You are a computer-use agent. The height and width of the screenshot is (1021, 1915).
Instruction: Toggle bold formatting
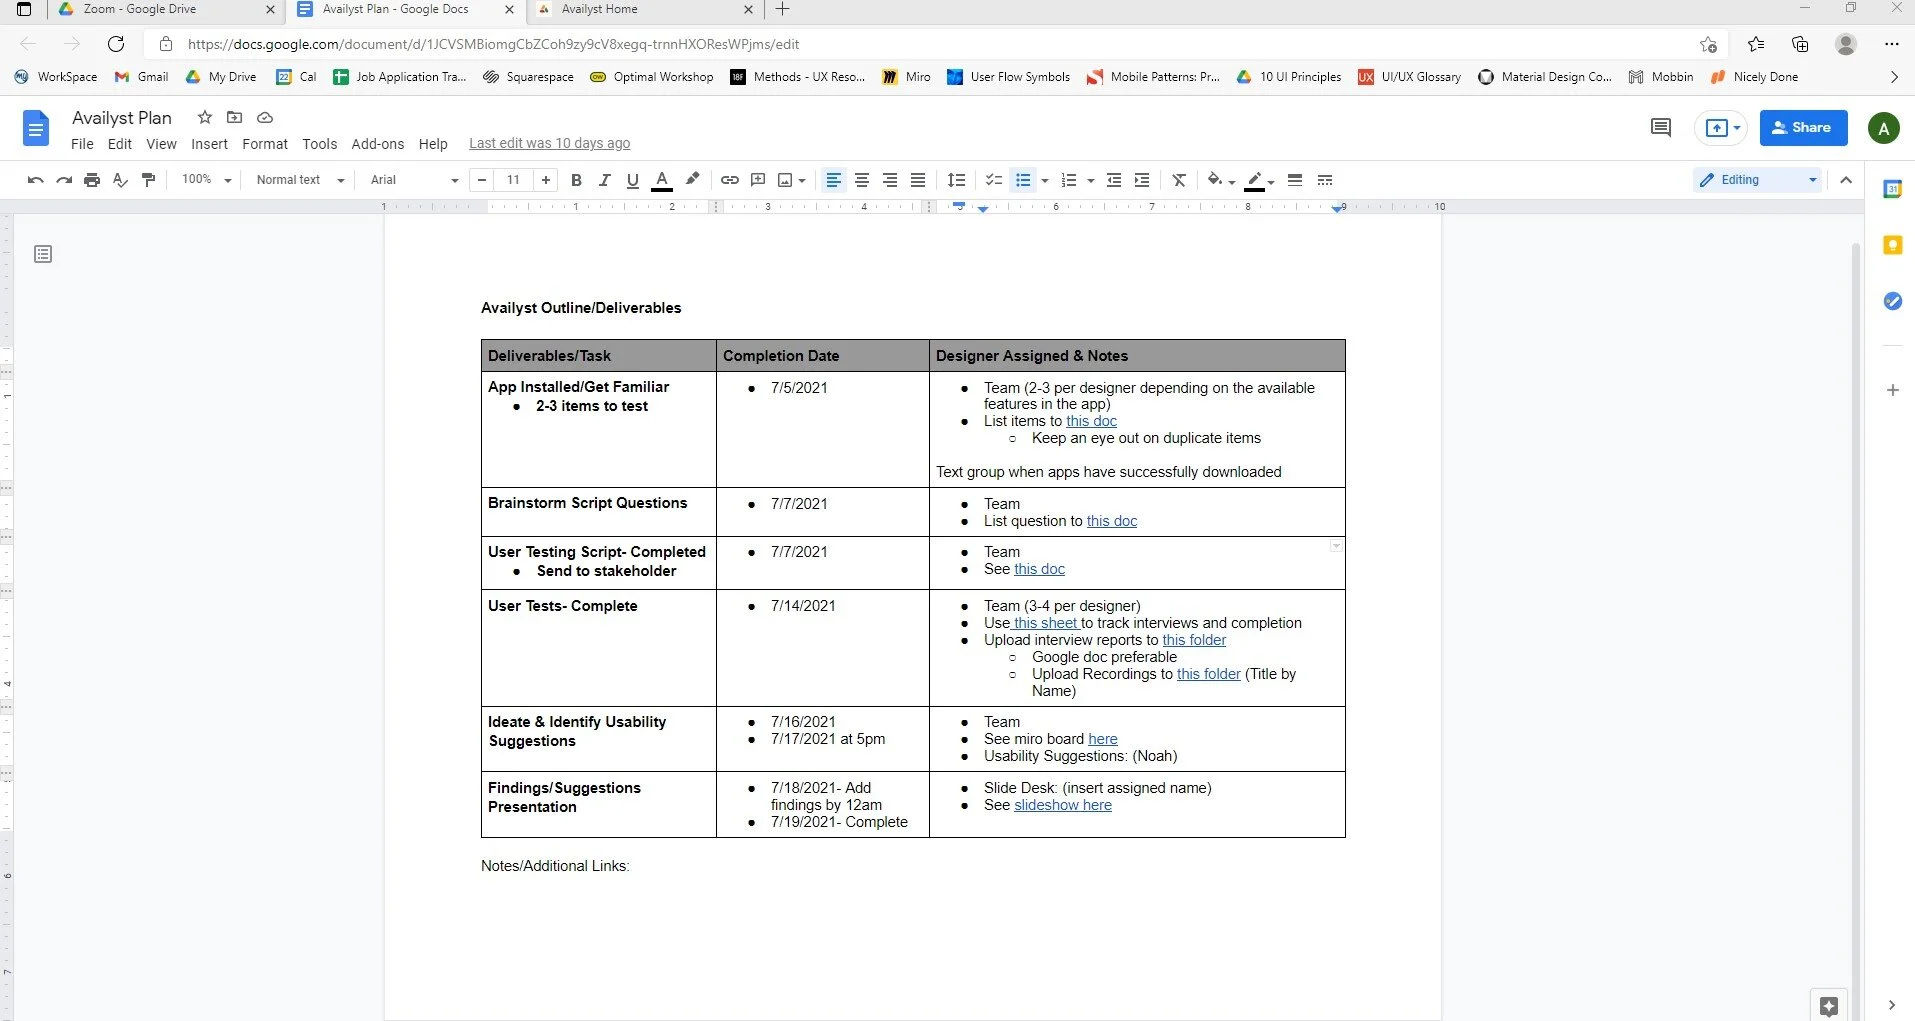(576, 180)
